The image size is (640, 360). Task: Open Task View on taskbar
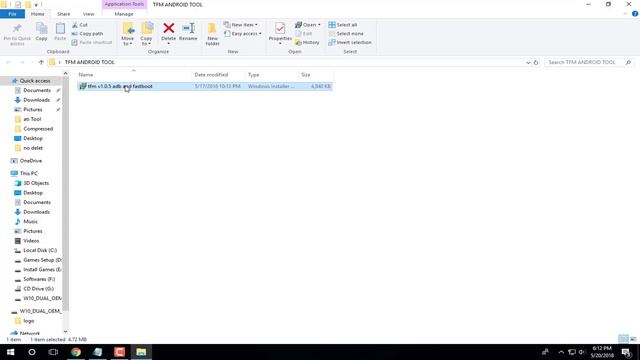[53, 352]
